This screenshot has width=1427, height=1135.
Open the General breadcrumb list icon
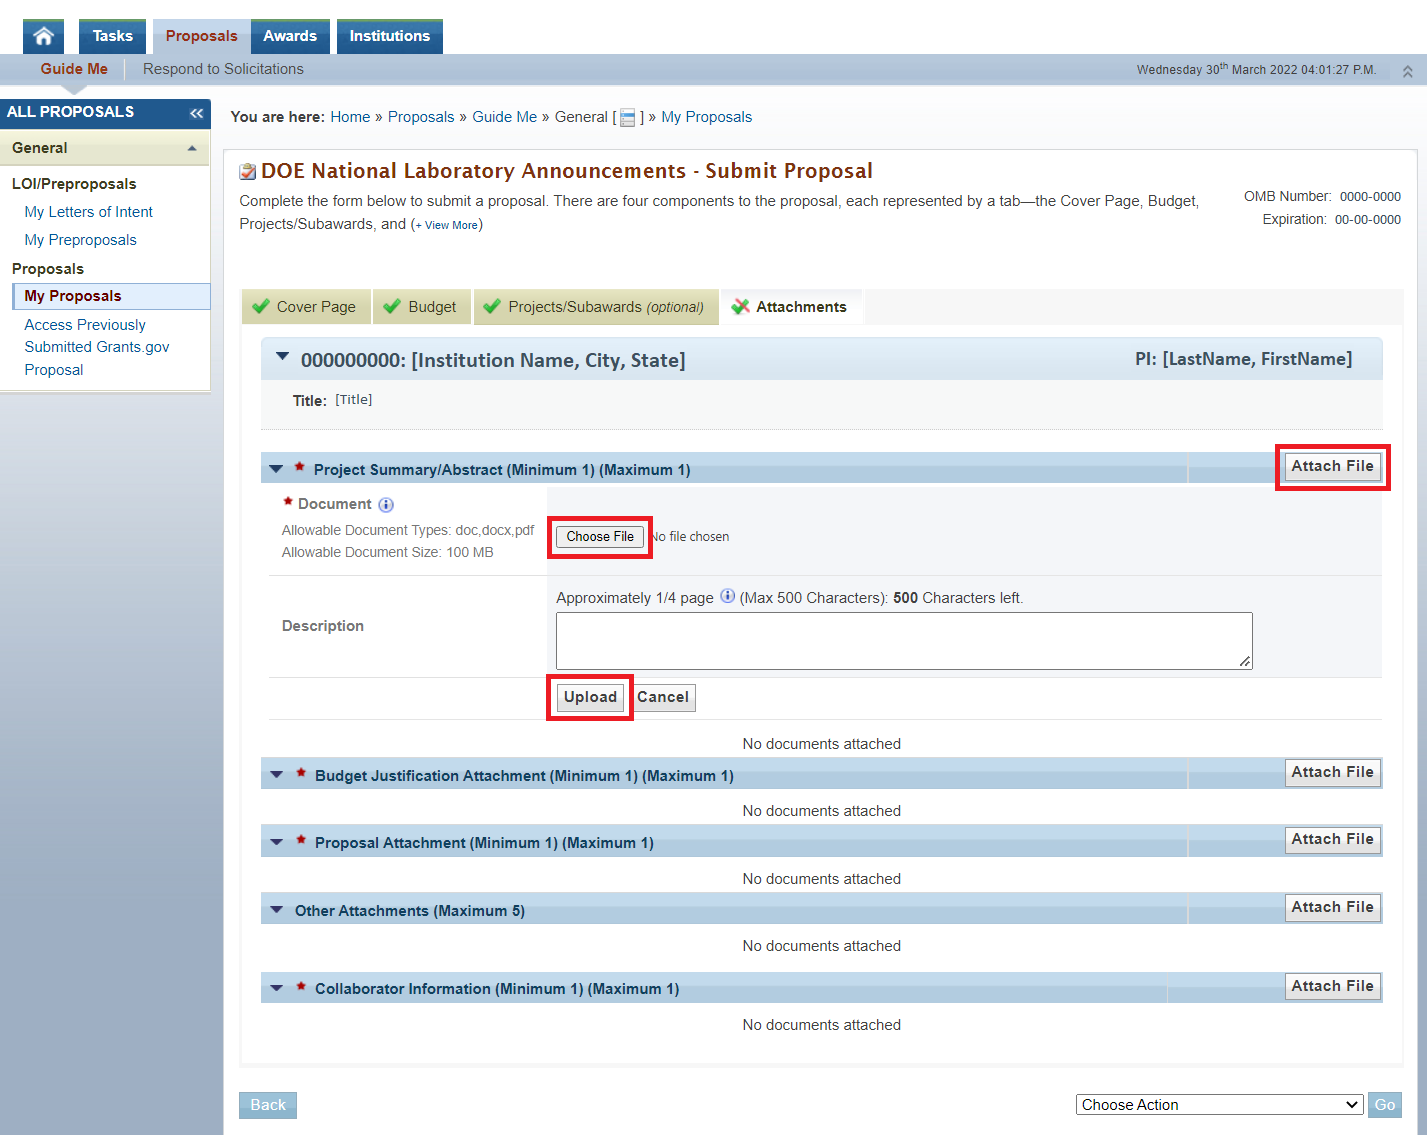(628, 118)
